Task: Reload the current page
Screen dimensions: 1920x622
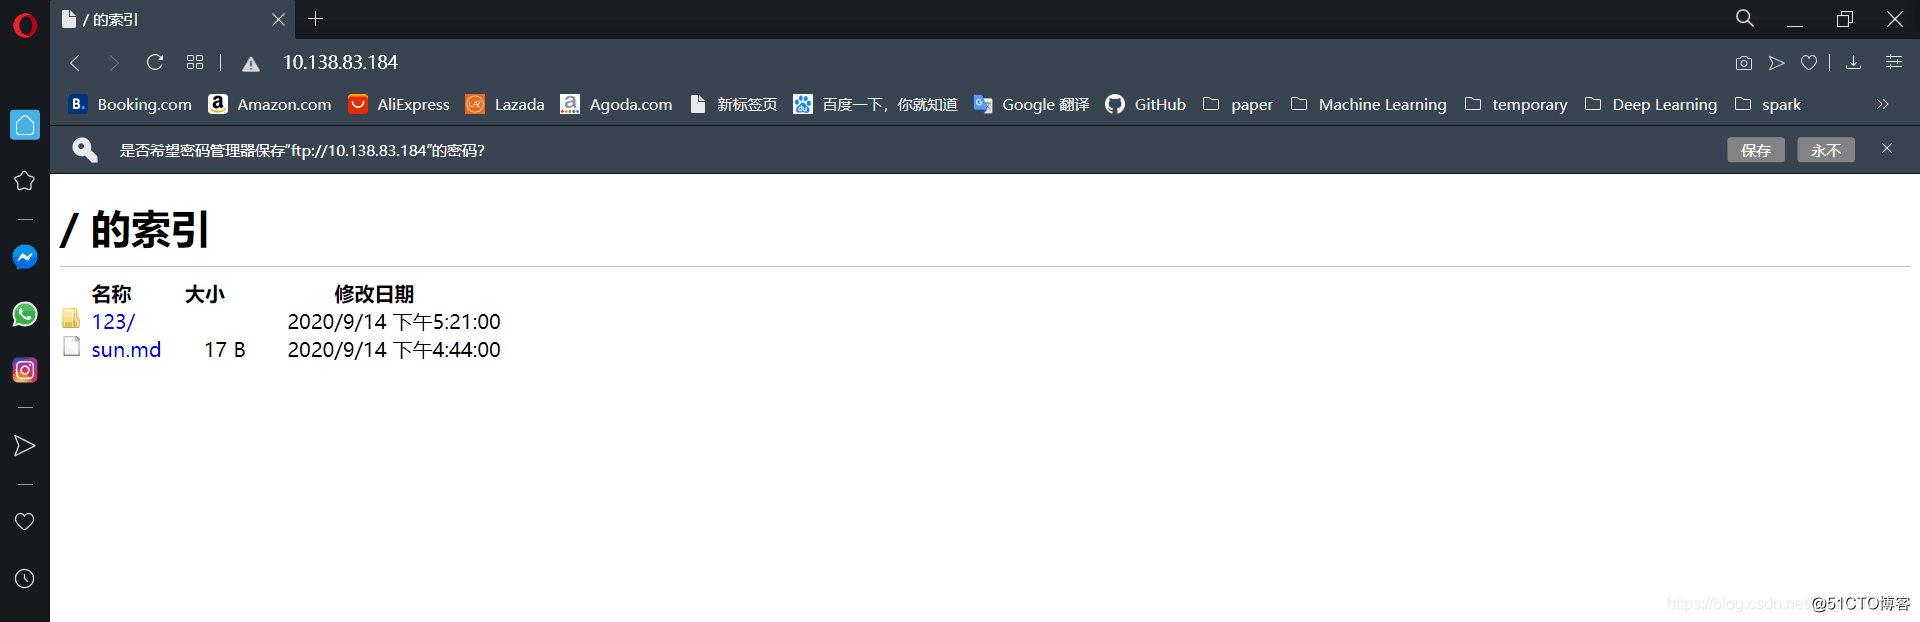Action: pyautogui.click(x=155, y=62)
